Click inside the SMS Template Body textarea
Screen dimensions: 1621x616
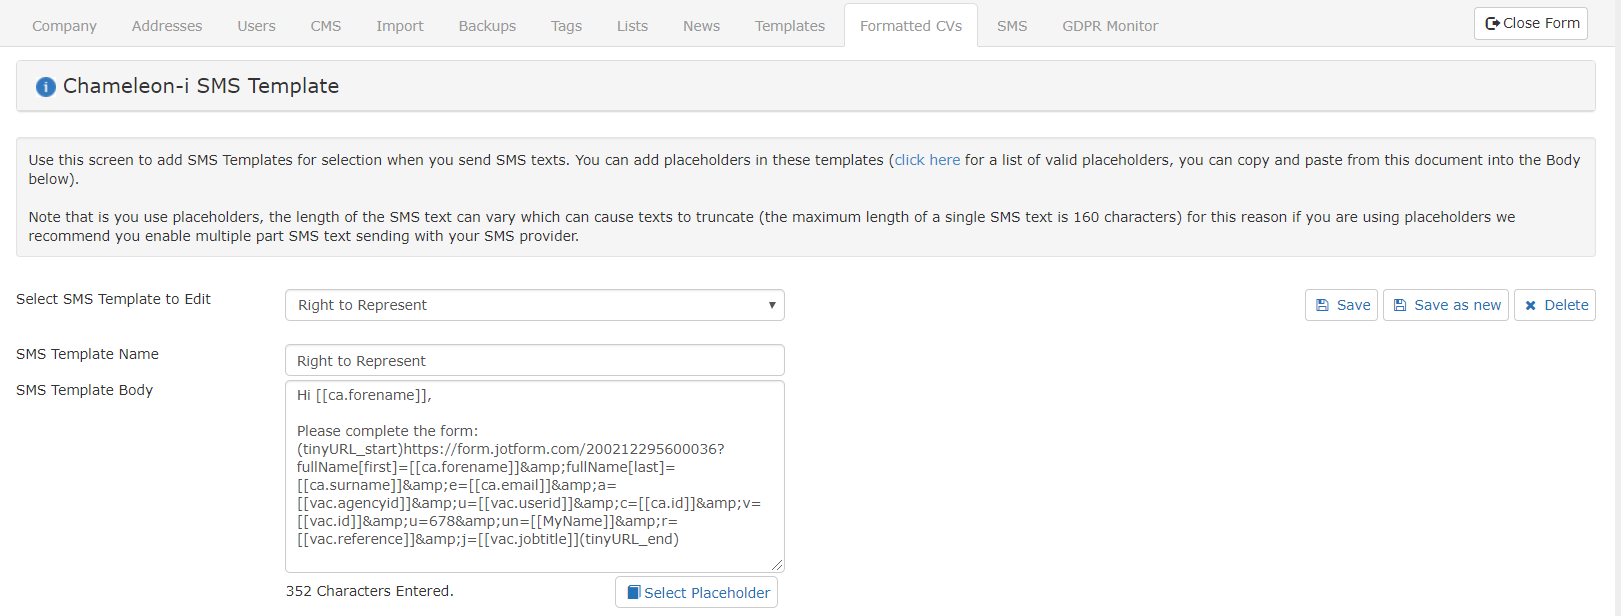coord(535,476)
